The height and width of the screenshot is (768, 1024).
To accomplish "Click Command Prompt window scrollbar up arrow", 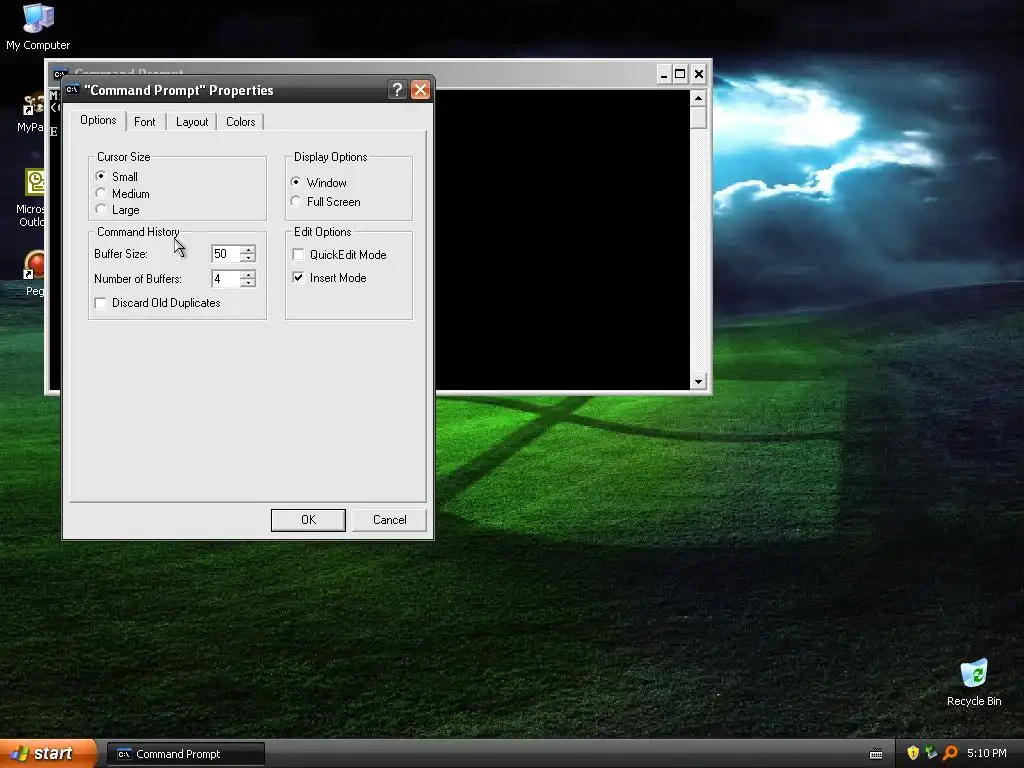I will 698,99.
